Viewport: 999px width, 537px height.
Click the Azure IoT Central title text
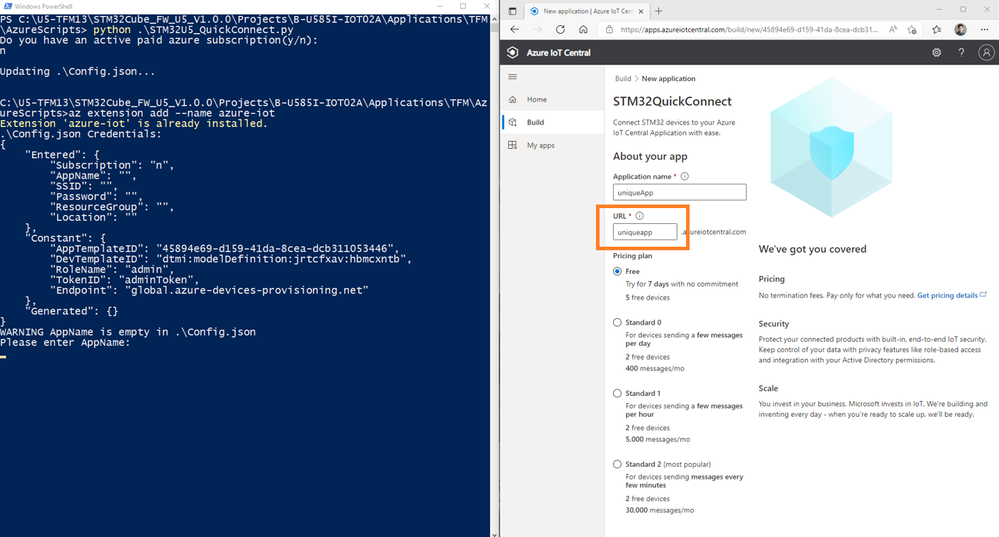(x=558, y=53)
